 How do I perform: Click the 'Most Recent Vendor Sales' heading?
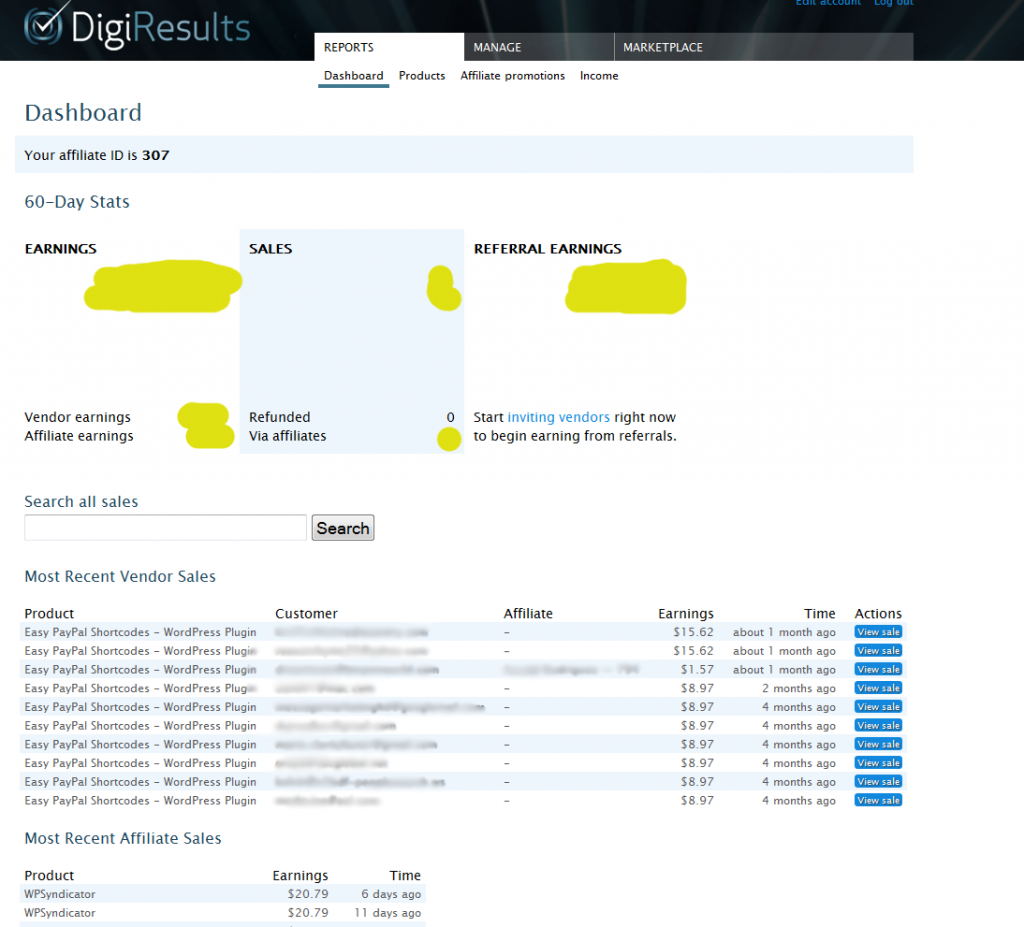point(120,576)
